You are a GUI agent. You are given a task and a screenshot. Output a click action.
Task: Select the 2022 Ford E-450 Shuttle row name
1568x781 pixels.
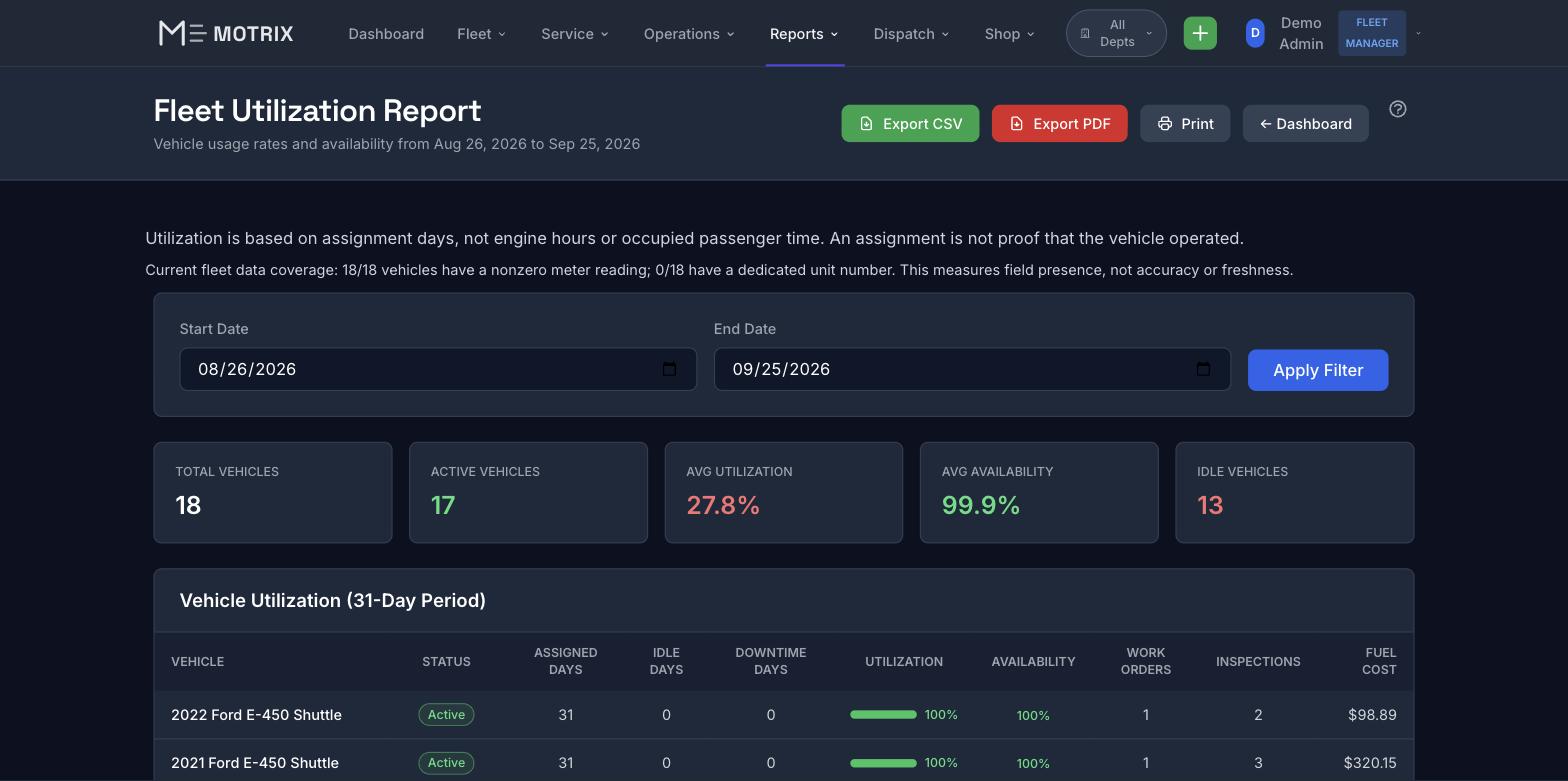click(x=256, y=715)
